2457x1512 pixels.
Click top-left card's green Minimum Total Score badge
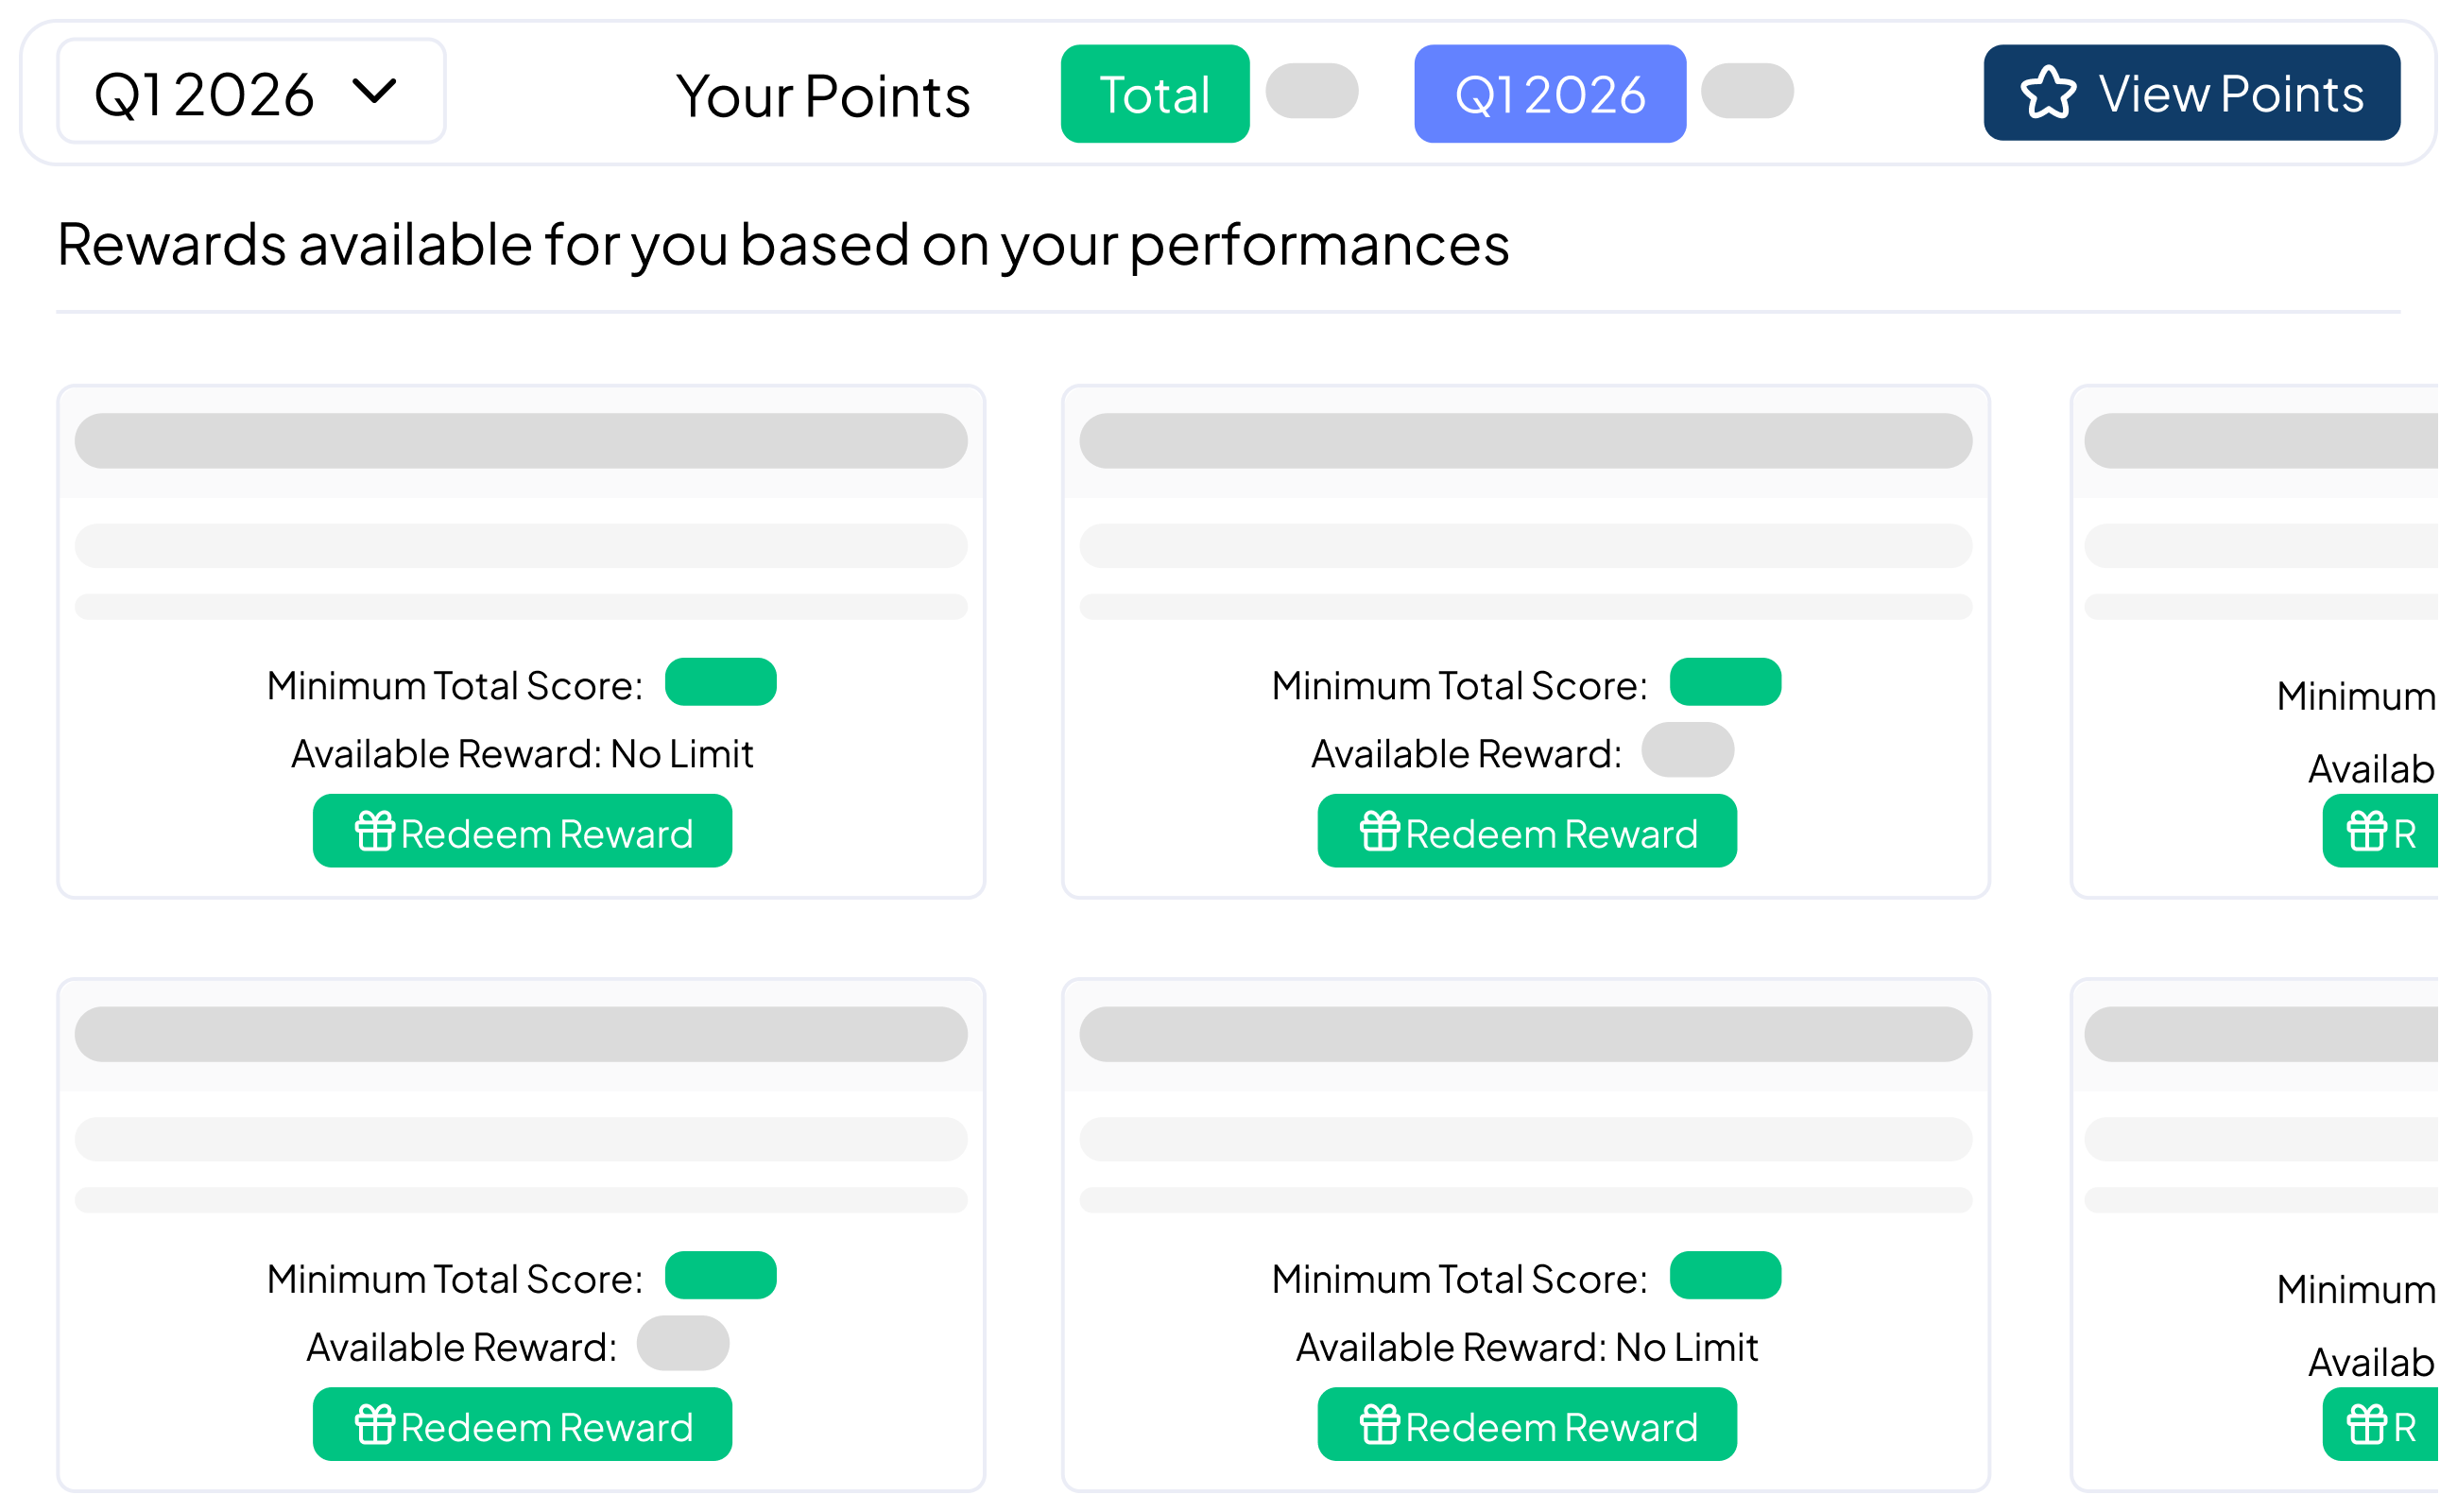pyautogui.click(x=720, y=682)
